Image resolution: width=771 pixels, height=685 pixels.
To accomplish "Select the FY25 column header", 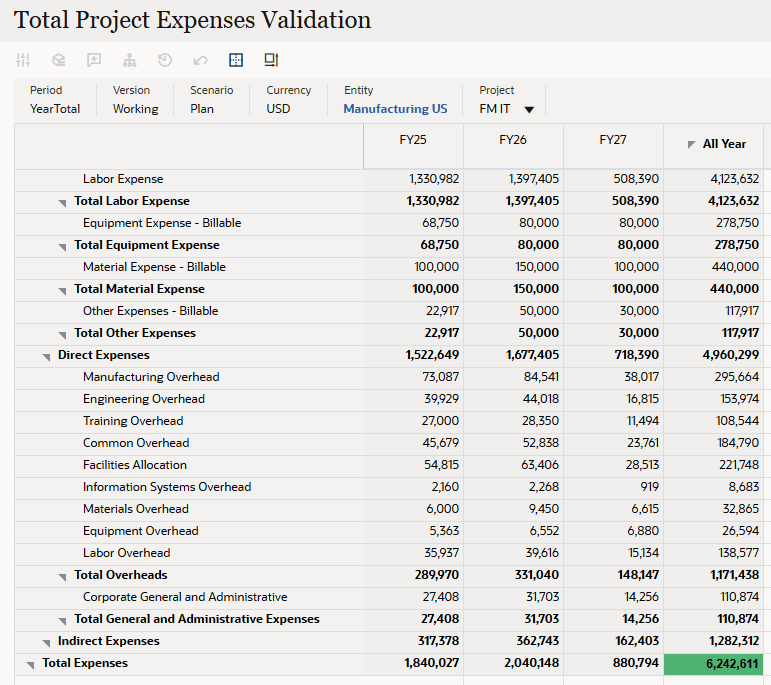I will tap(414, 146).
